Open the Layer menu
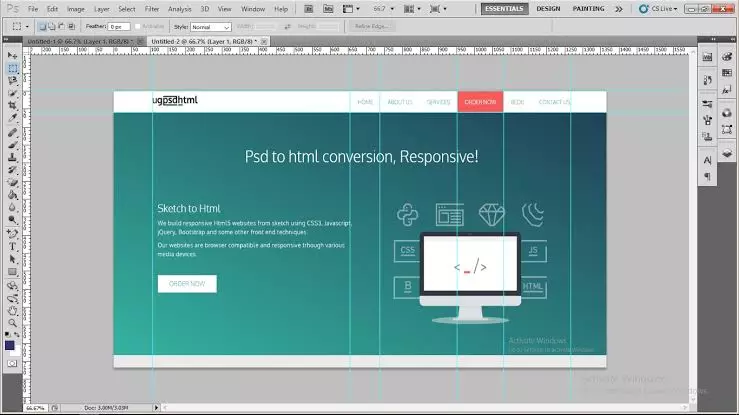 (101, 9)
